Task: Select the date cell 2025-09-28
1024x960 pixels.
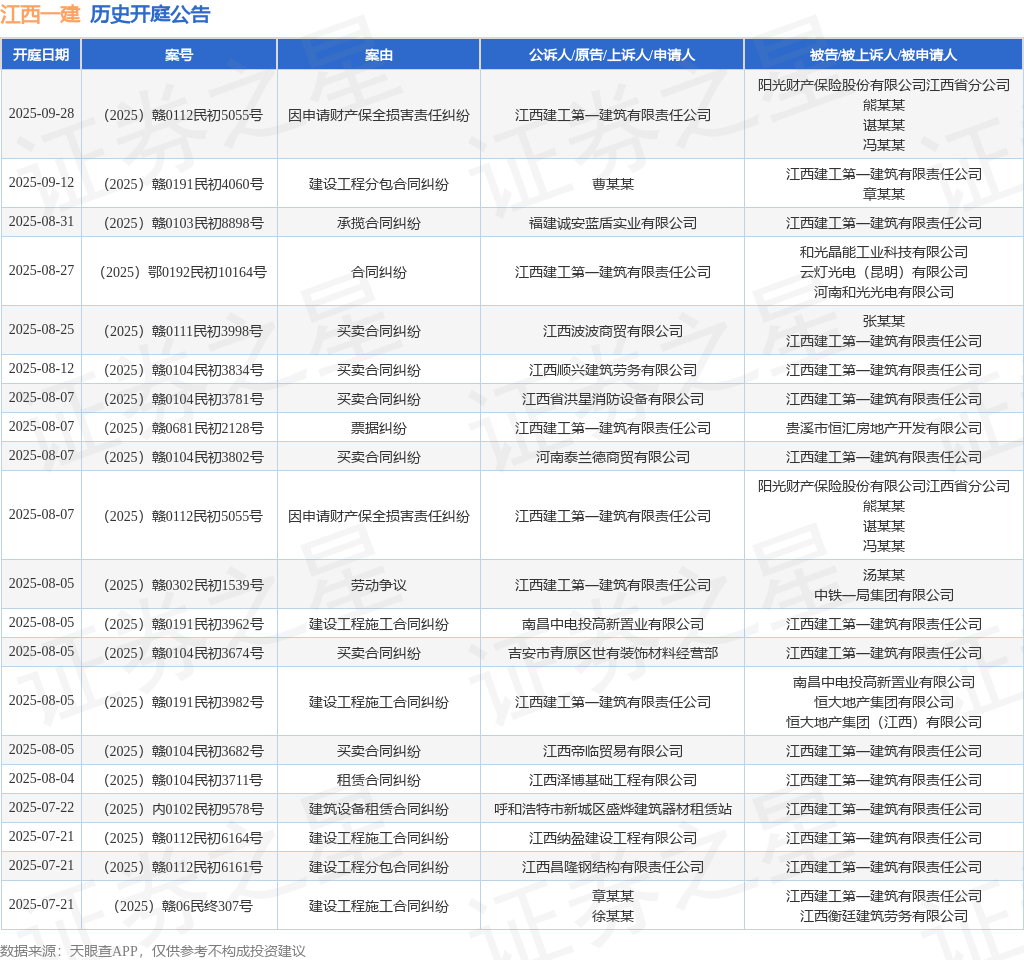Action: coord(41,114)
